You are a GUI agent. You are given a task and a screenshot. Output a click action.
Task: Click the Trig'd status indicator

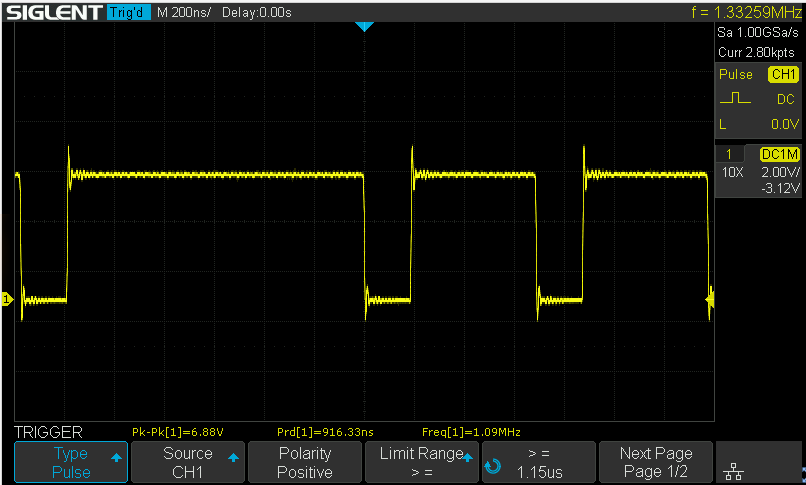(x=130, y=12)
